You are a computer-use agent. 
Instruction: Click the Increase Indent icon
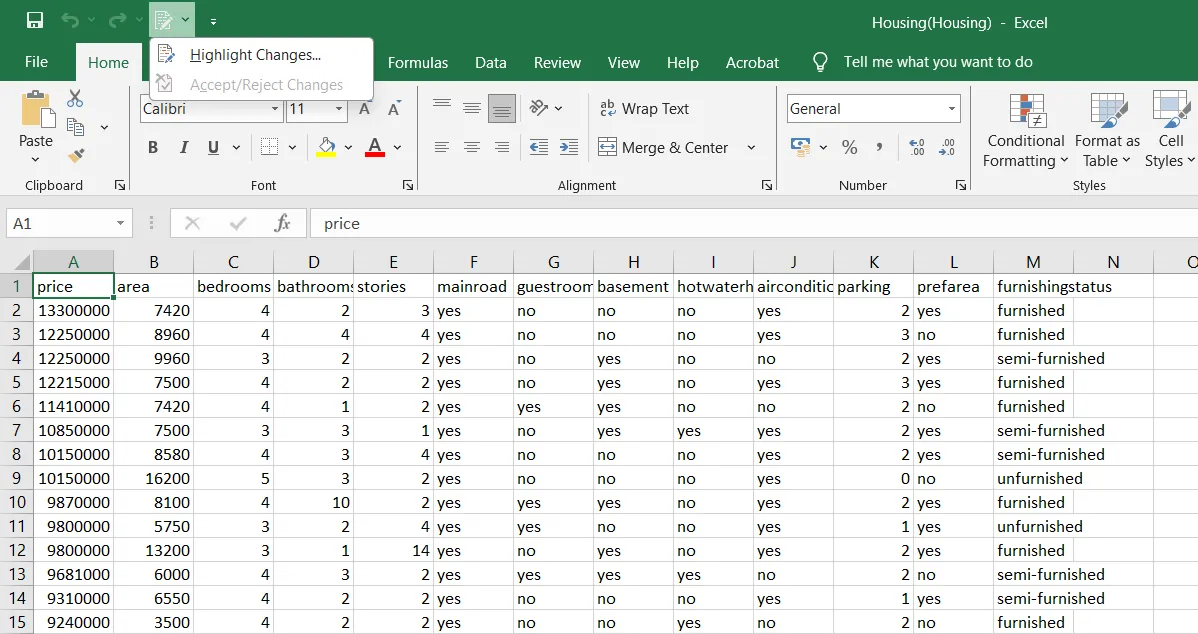click(x=568, y=147)
